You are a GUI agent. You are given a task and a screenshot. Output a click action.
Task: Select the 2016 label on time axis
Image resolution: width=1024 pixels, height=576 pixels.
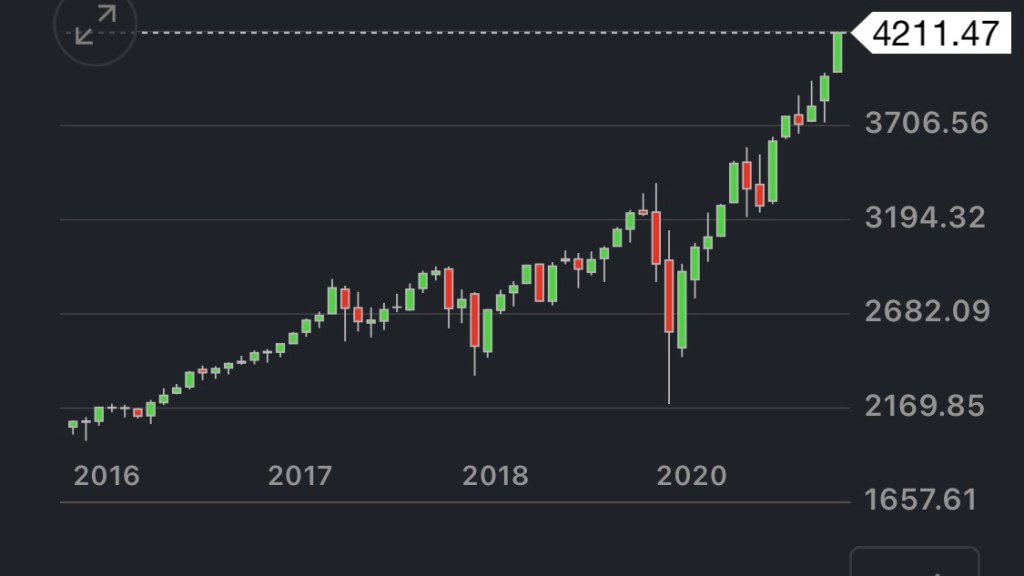[x=107, y=476]
